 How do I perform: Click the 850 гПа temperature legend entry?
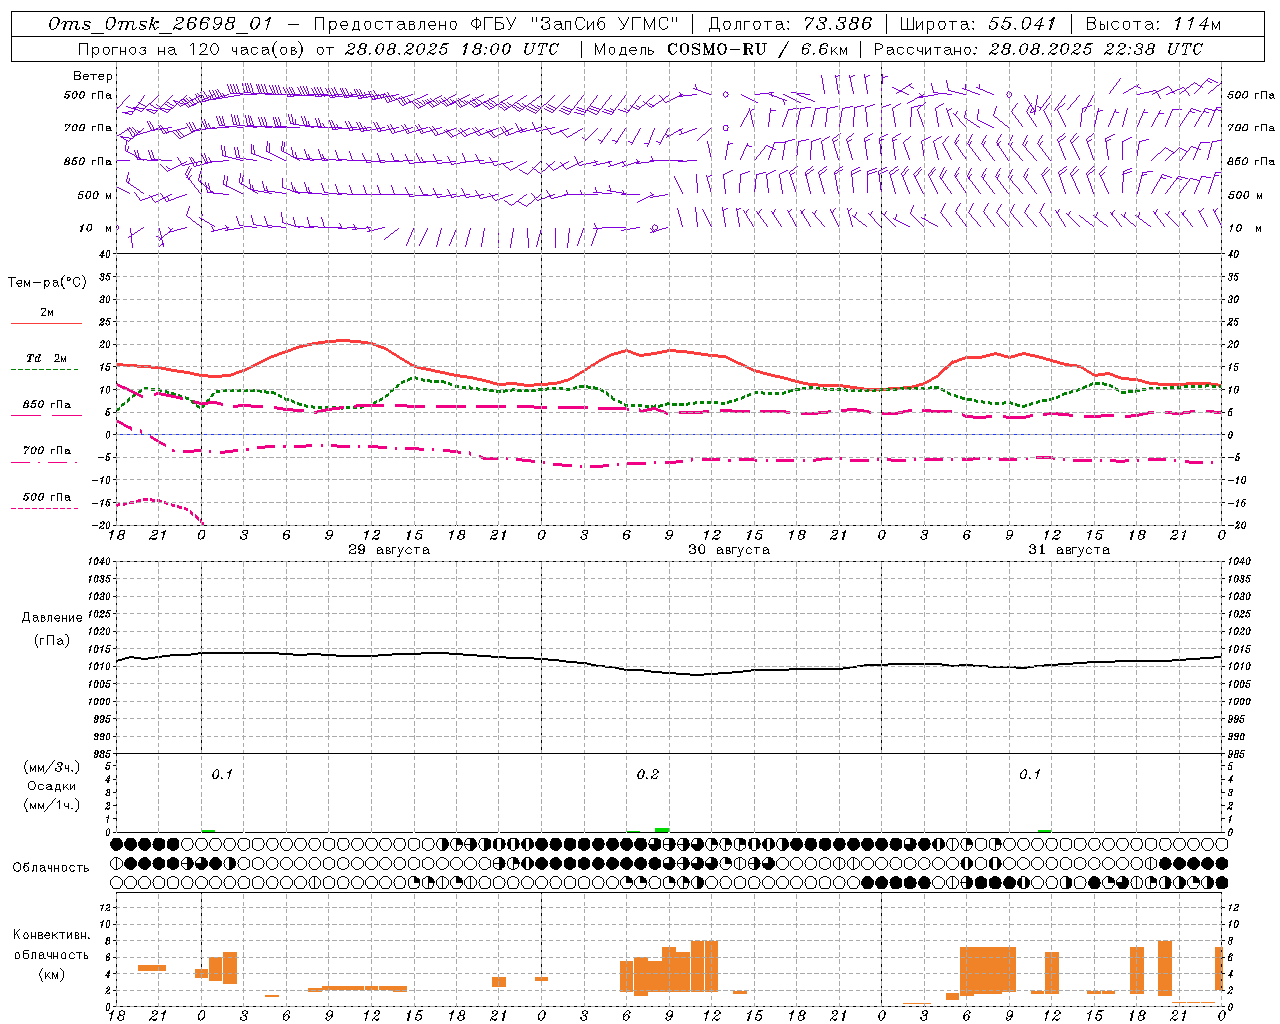[x=46, y=408]
